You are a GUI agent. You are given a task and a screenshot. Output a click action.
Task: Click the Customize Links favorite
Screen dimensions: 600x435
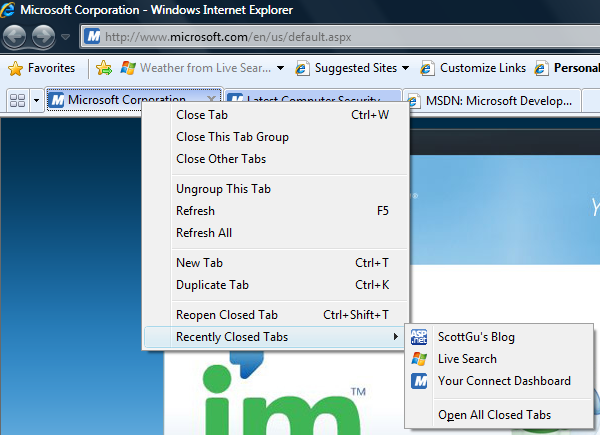coord(473,68)
